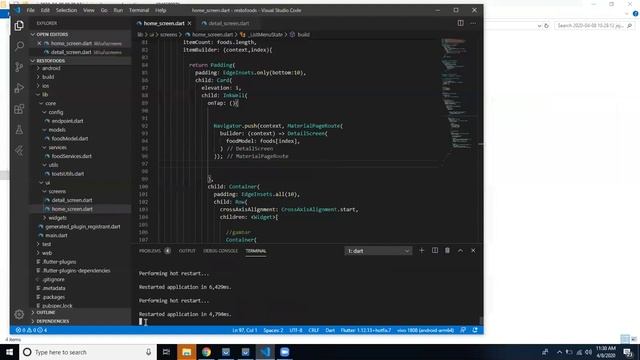Image resolution: width=640 pixels, height=360 pixels.
Task: Open the Terminal menu
Action: [x=139, y=10]
